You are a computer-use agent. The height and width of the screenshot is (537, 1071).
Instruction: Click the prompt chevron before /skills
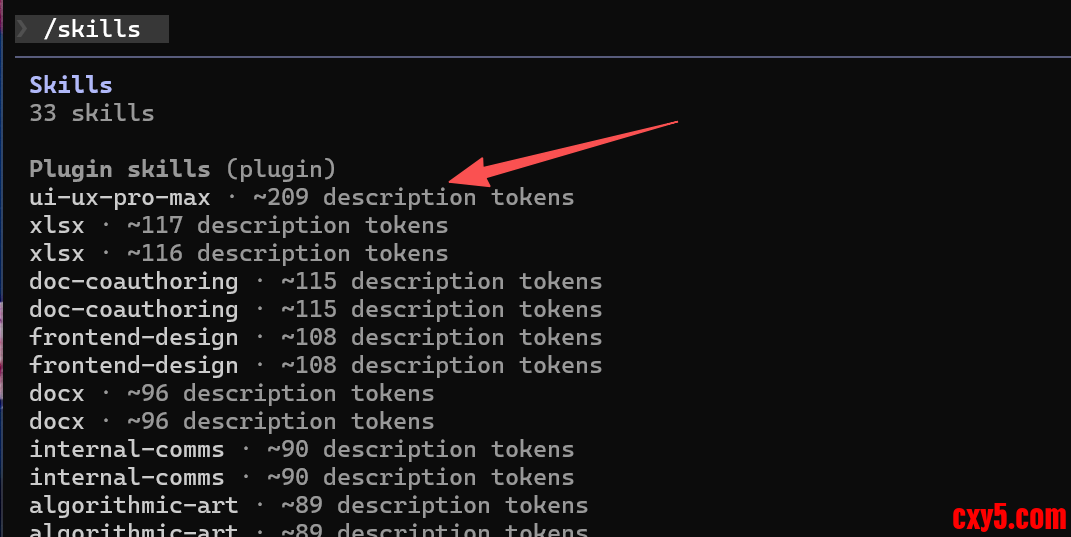click(x=22, y=29)
